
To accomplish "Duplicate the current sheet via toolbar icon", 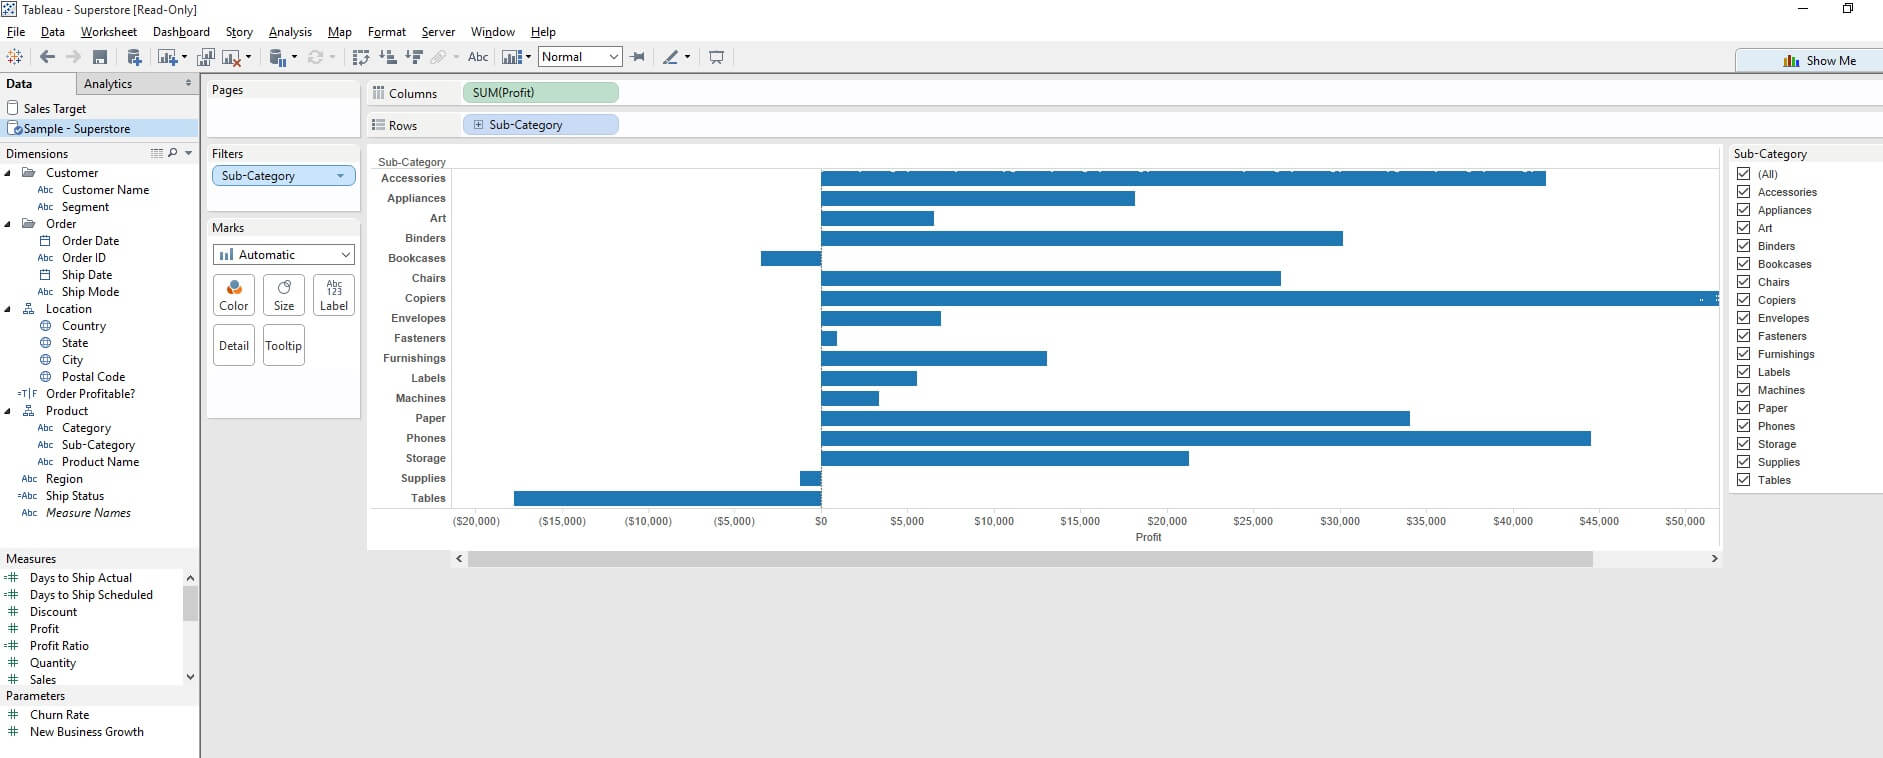I will click(206, 57).
